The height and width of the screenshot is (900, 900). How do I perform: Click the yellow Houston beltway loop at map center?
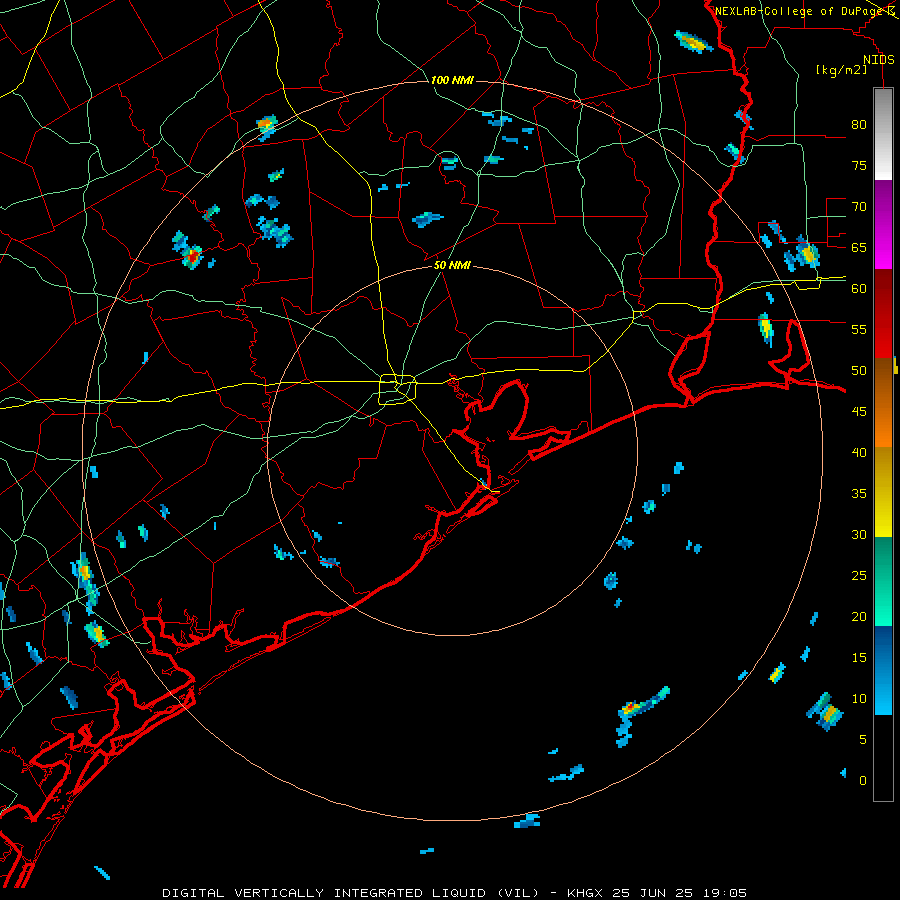(x=398, y=389)
